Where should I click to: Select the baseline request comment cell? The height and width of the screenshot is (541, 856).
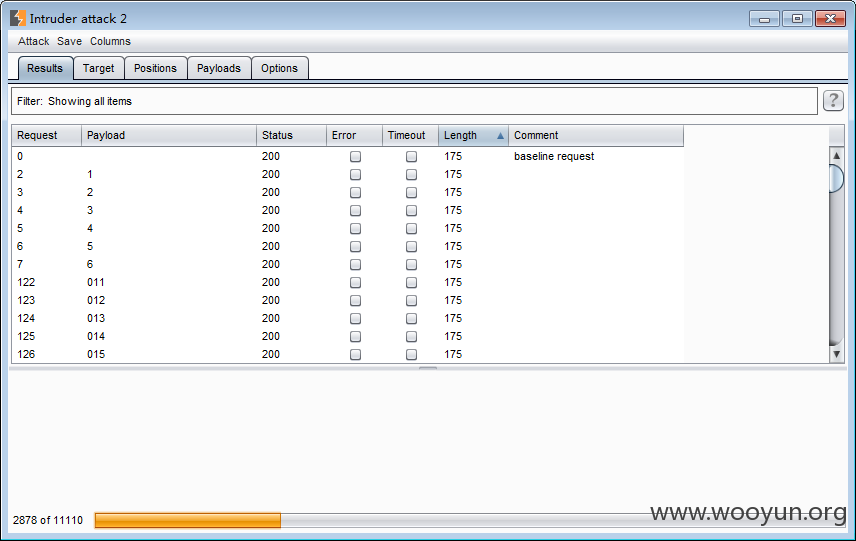[x=554, y=156]
